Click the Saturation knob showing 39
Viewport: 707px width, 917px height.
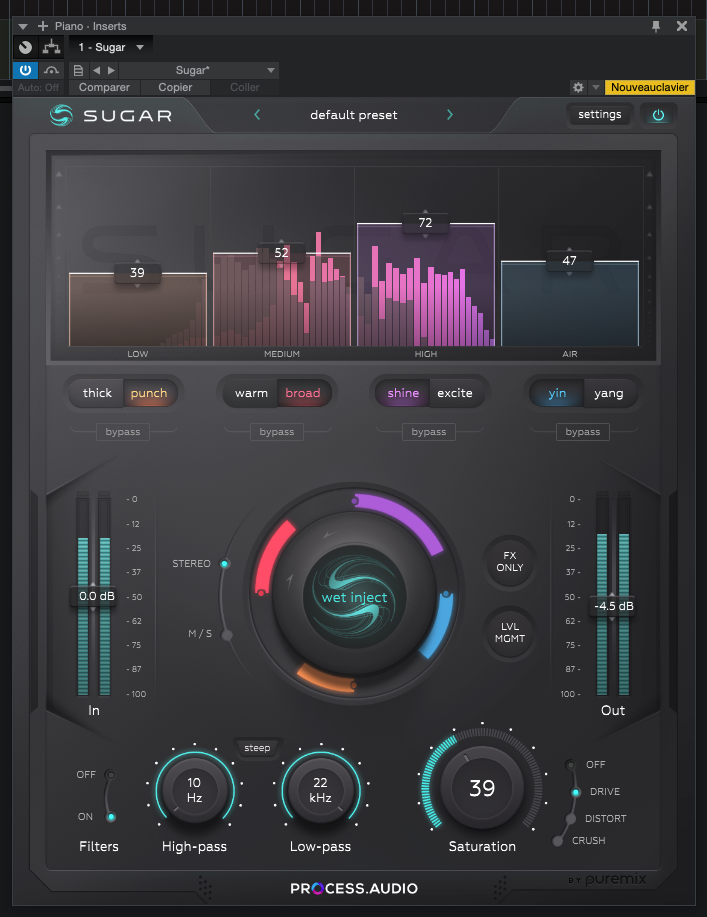tap(482, 788)
